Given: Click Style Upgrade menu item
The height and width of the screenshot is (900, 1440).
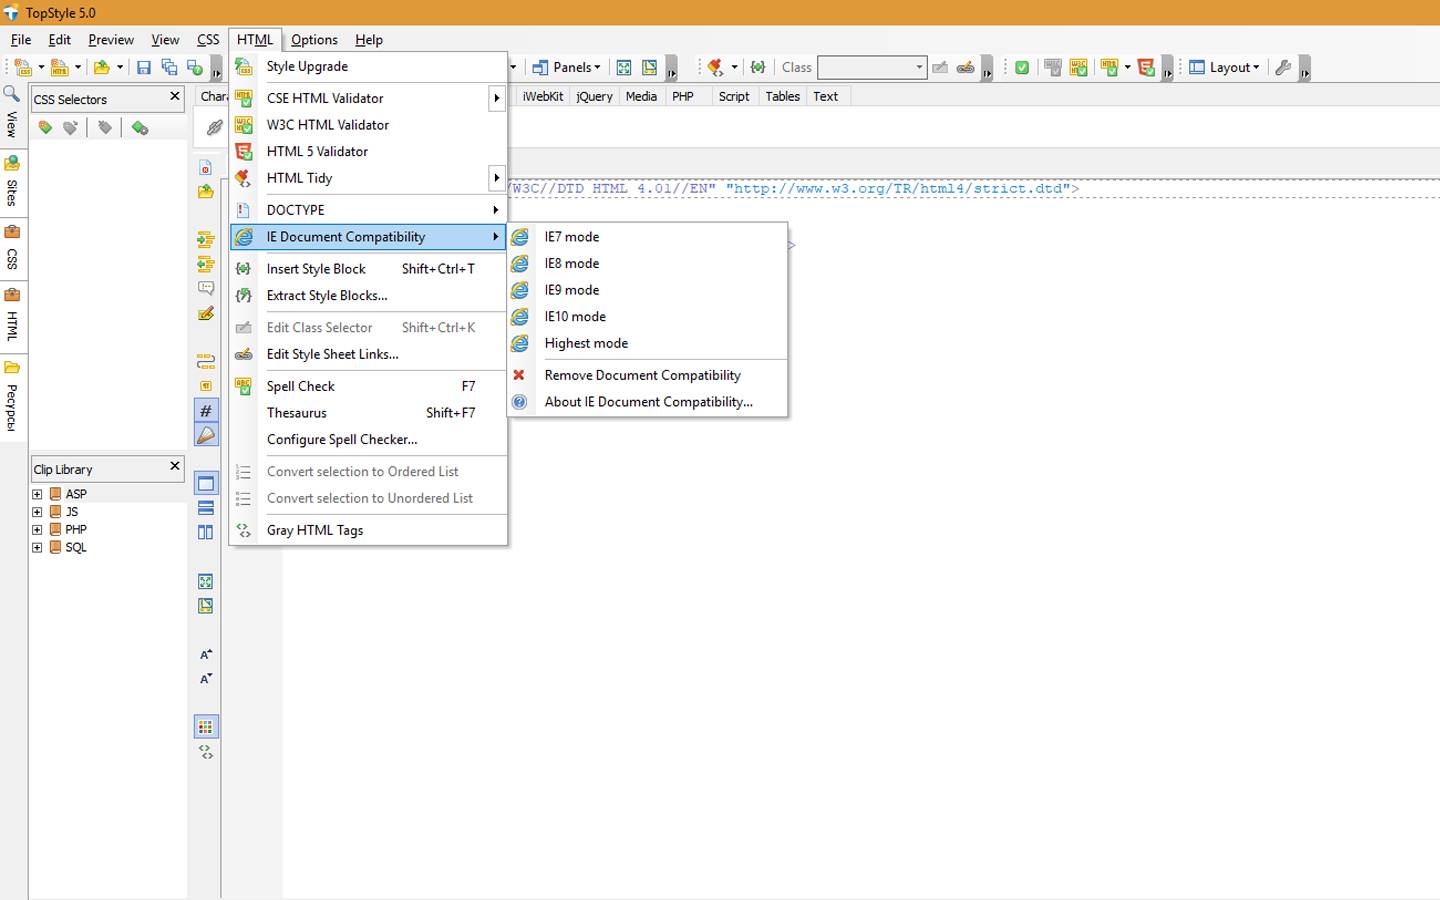Looking at the screenshot, I should coord(368,66).
